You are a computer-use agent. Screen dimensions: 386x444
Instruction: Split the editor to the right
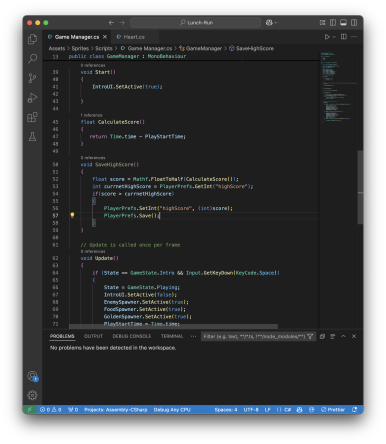(344, 37)
